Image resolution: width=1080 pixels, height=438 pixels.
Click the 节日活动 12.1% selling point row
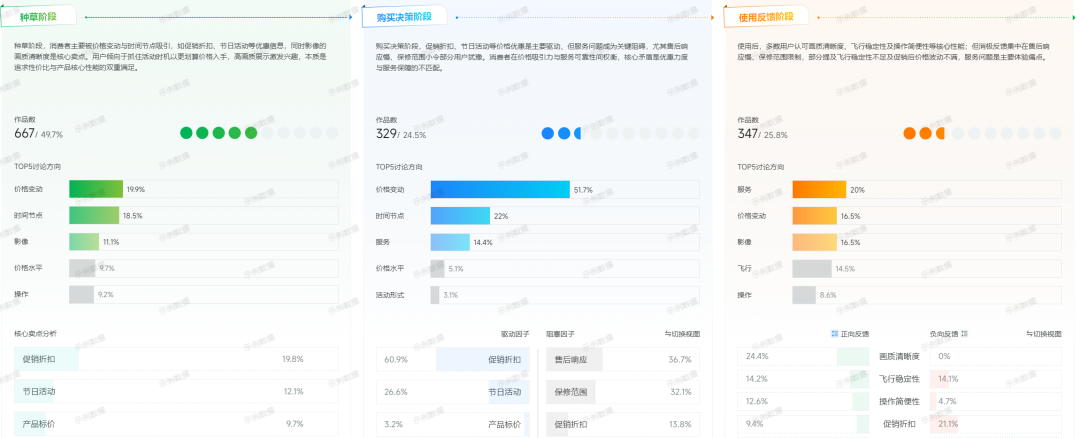pyautogui.click(x=176, y=391)
